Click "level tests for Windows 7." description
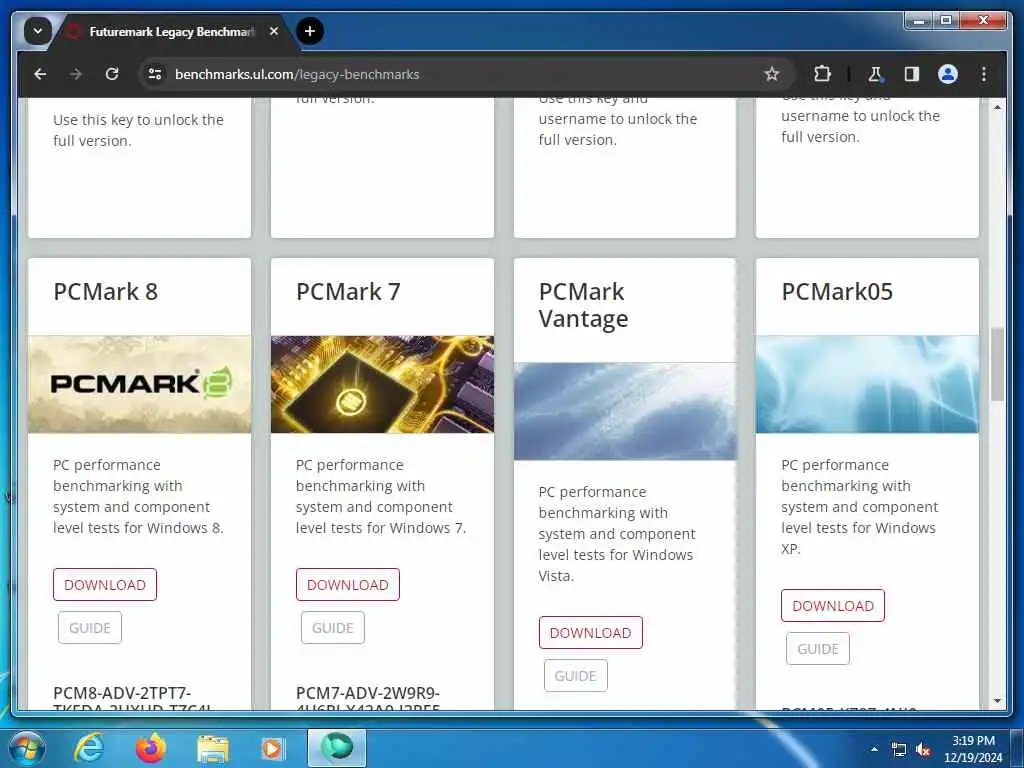 click(381, 528)
